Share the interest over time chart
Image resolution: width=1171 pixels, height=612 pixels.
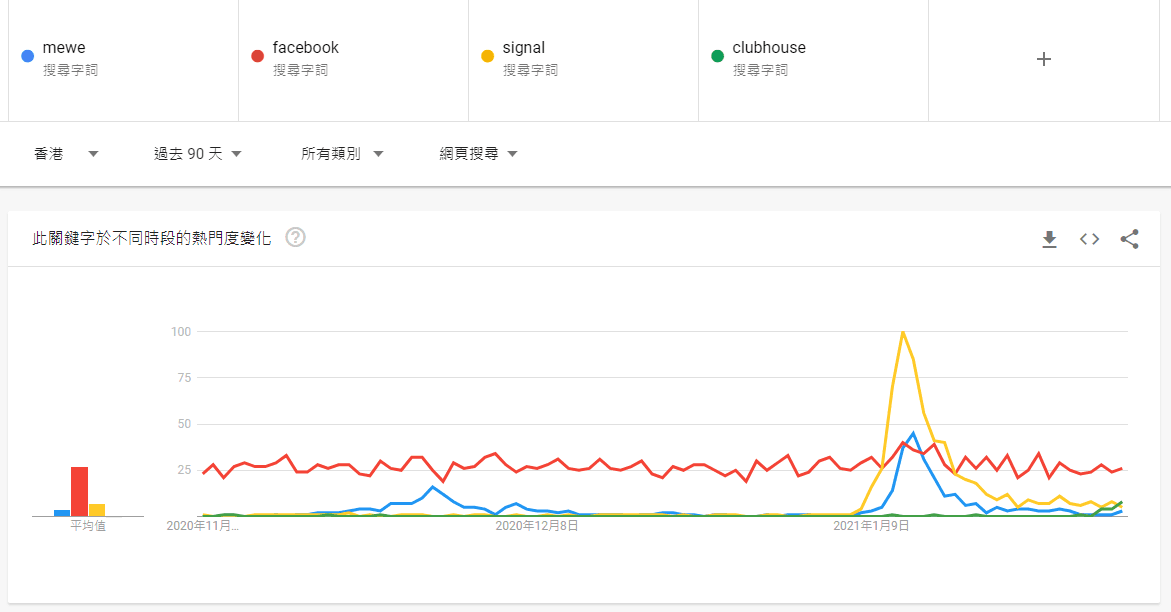point(1129,239)
